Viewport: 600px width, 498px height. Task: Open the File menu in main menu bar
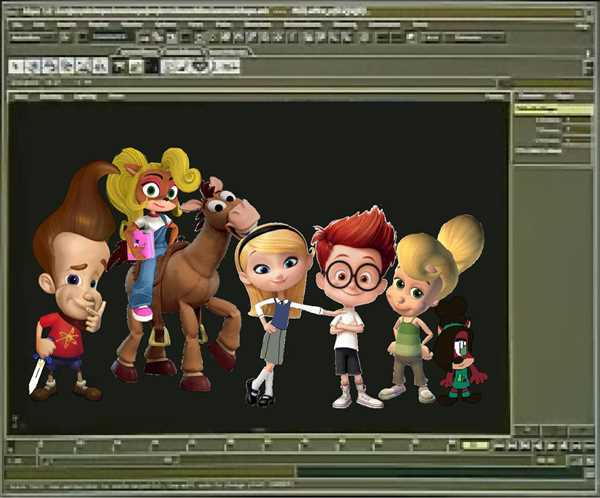click(16, 25)
